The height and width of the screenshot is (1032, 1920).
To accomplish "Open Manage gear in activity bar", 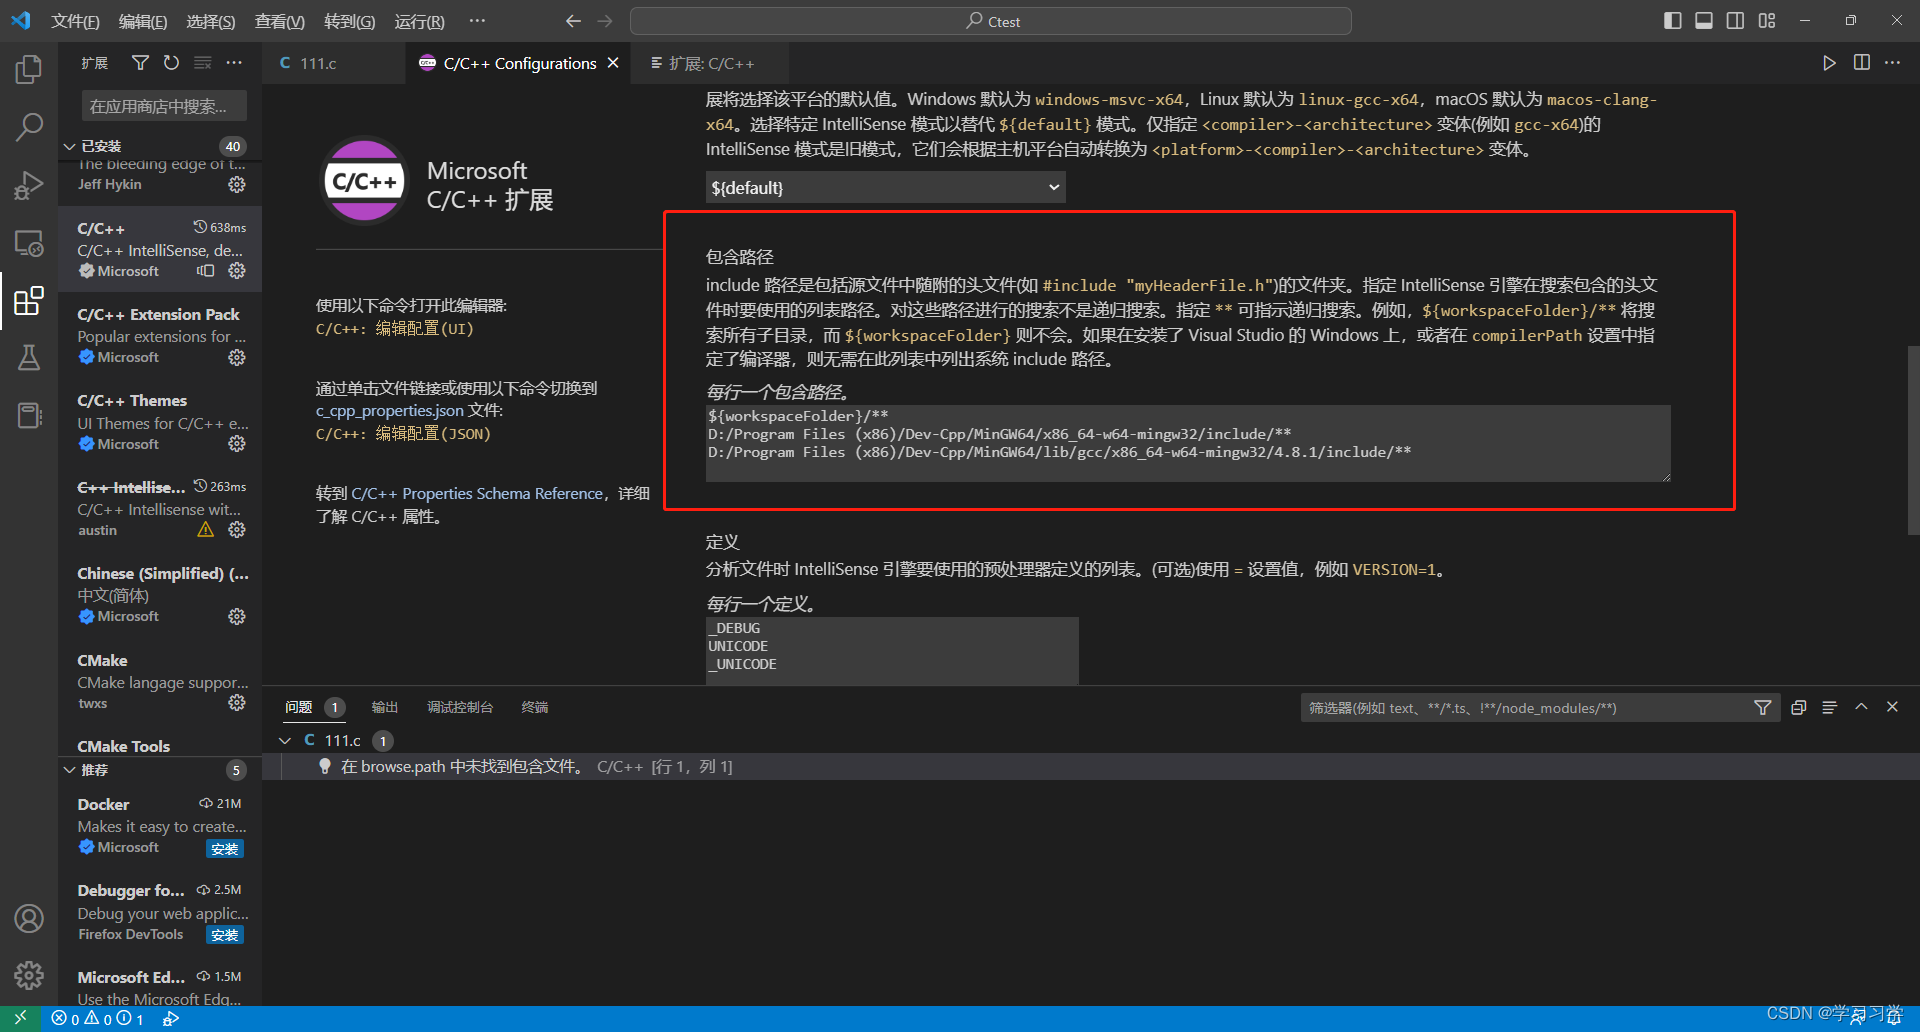I will (x=29, y=975).
